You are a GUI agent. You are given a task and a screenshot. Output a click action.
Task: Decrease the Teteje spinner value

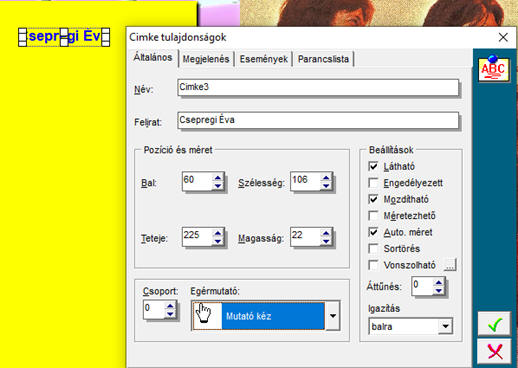(x=218, y=241)
